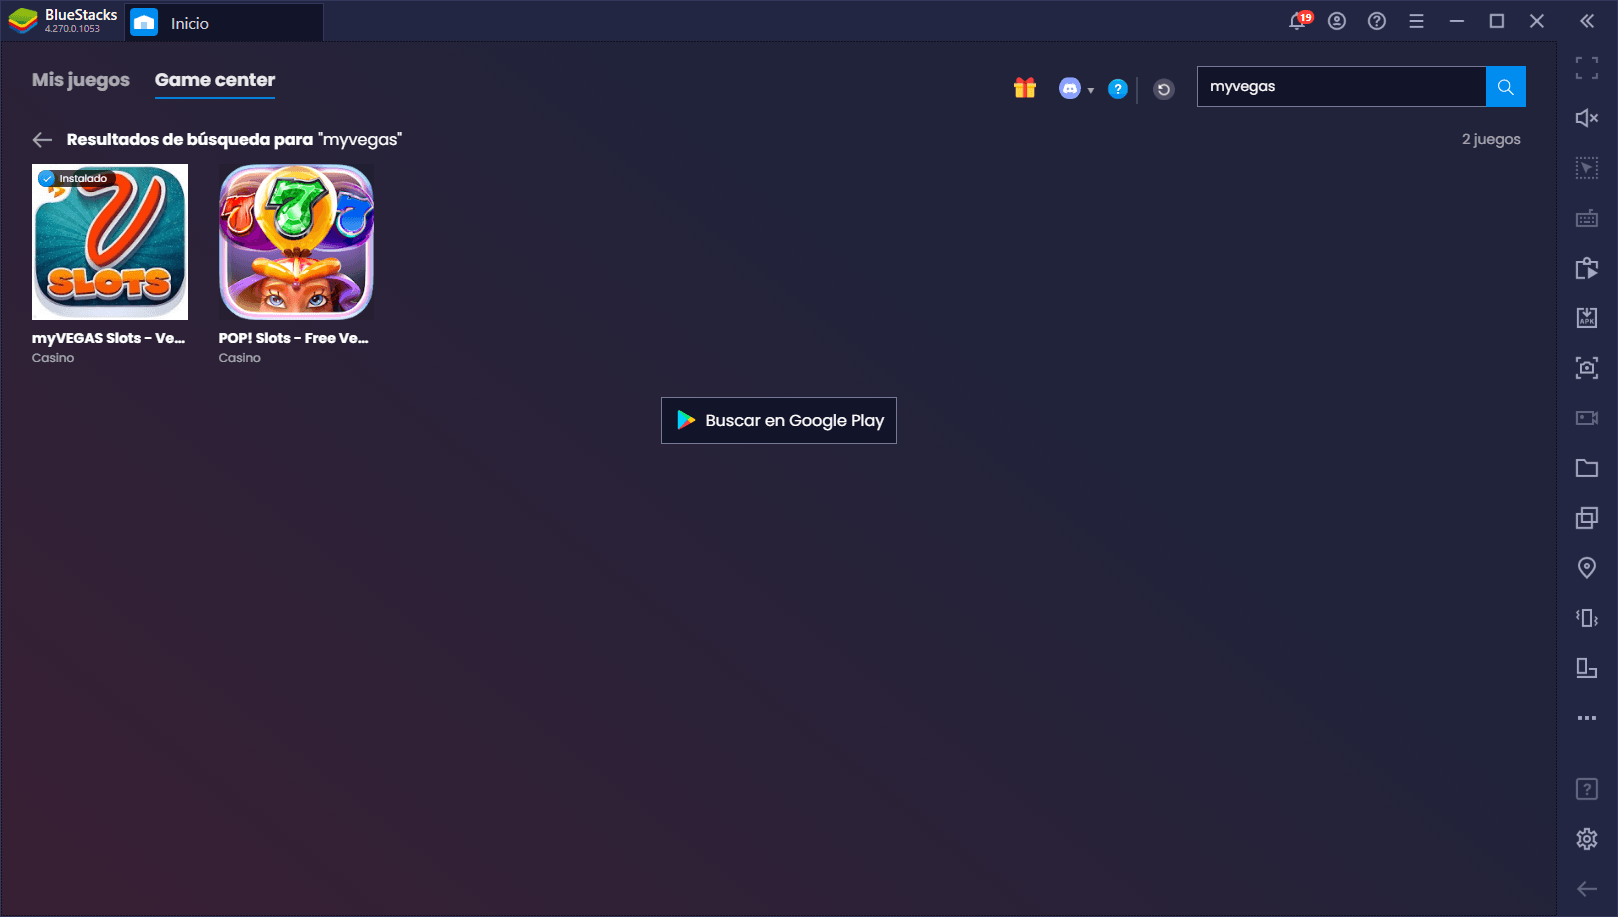Click Android back arrow in sidebar

point(1587,889)
